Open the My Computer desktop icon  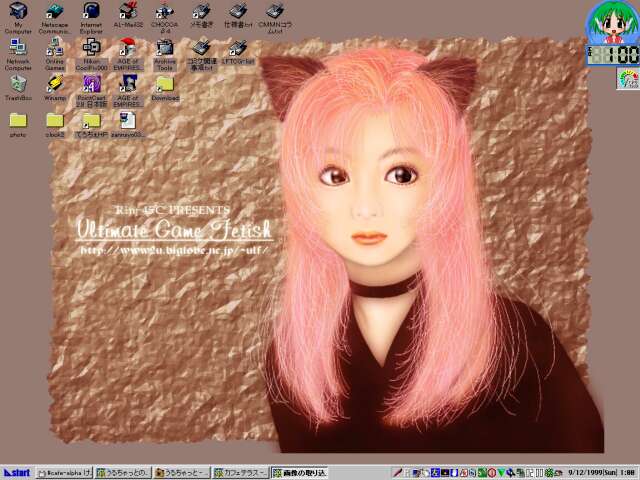(x=18, y=12)
